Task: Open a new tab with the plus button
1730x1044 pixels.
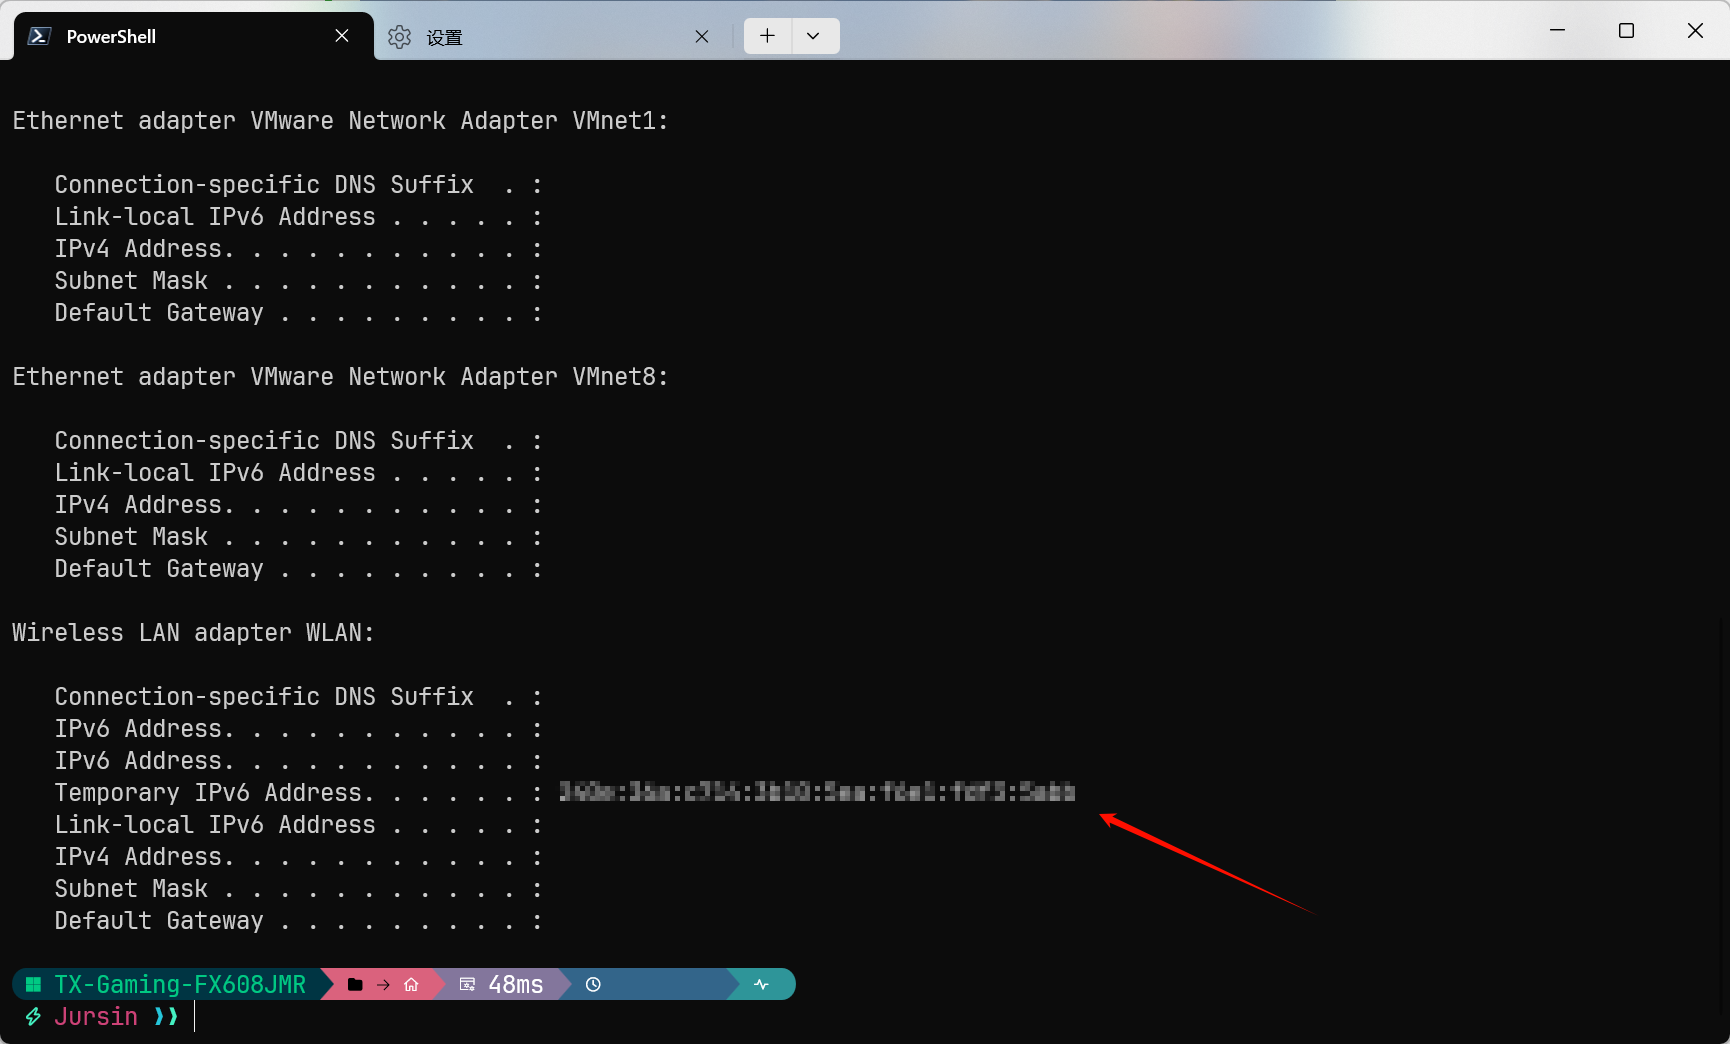Action: coord(767,36)
